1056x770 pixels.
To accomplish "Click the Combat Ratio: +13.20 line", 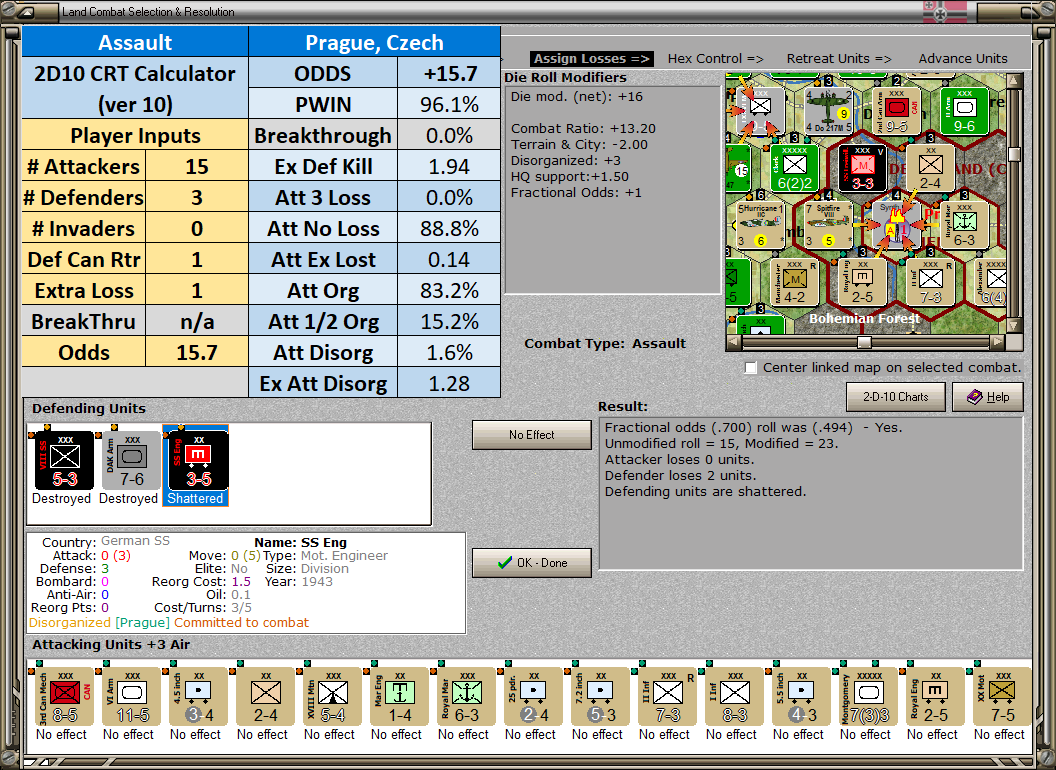I will click(x=583, y=129).
